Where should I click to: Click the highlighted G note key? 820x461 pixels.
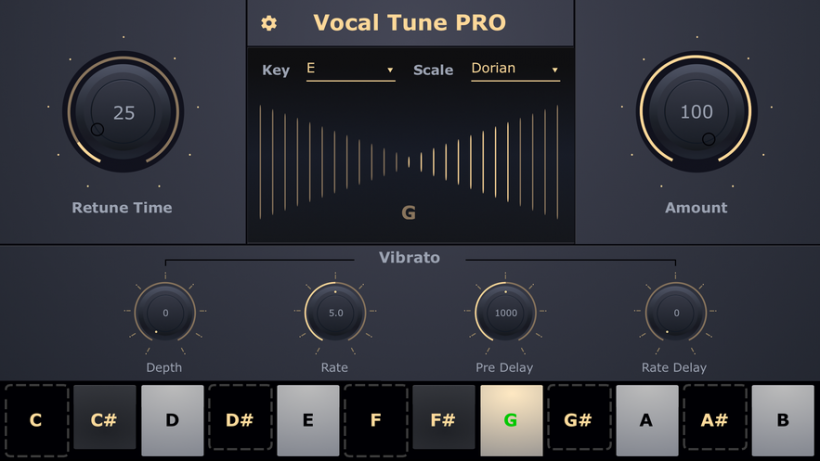tap(511, 420)
